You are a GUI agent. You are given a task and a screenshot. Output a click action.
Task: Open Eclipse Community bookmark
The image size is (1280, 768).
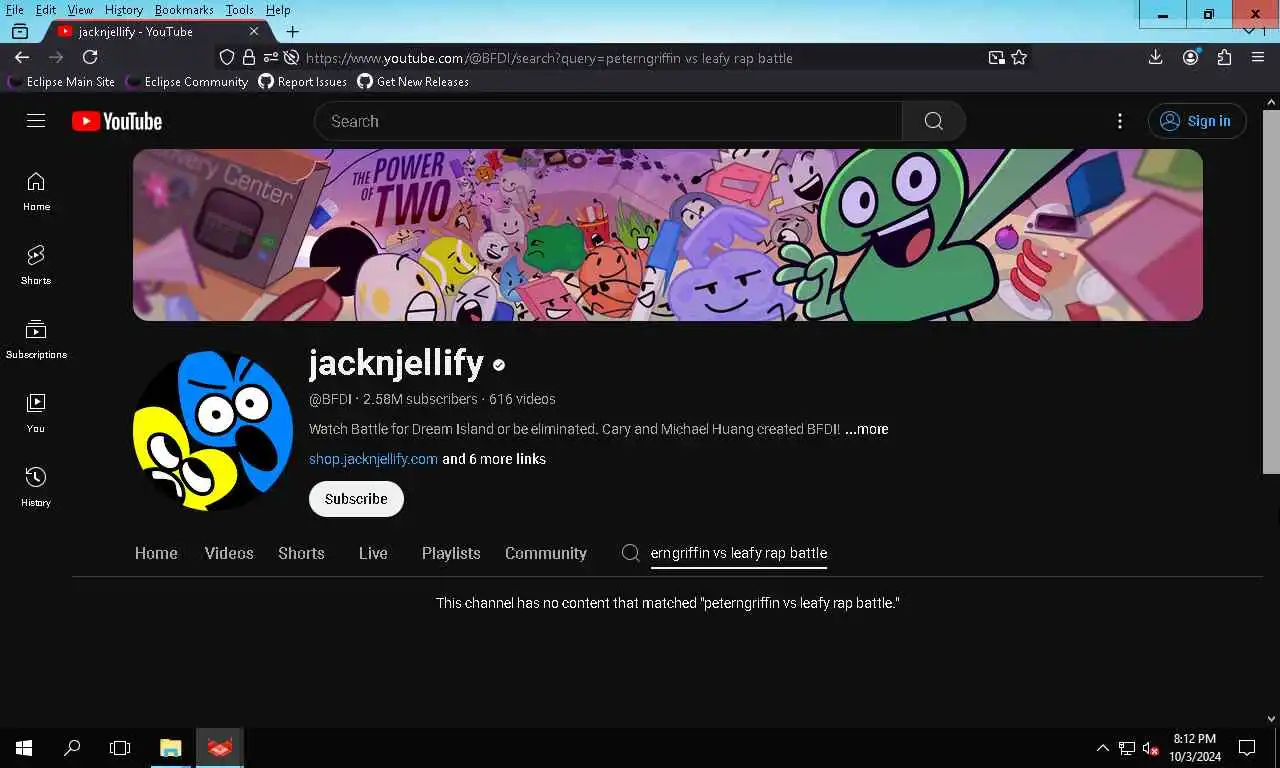(x=186, y=82)
